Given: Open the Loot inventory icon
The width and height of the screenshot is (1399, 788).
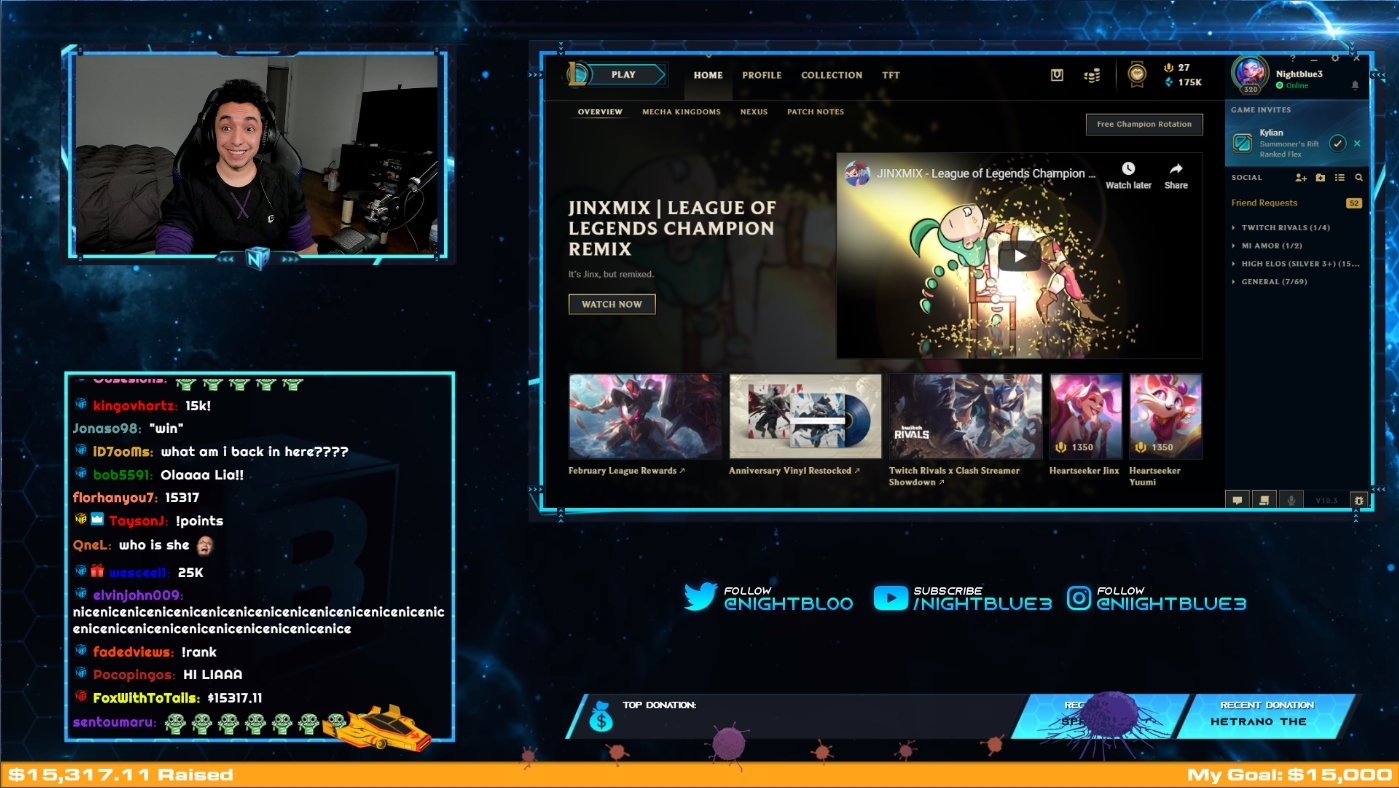Looking at the screenshot, I should 1057,75.
